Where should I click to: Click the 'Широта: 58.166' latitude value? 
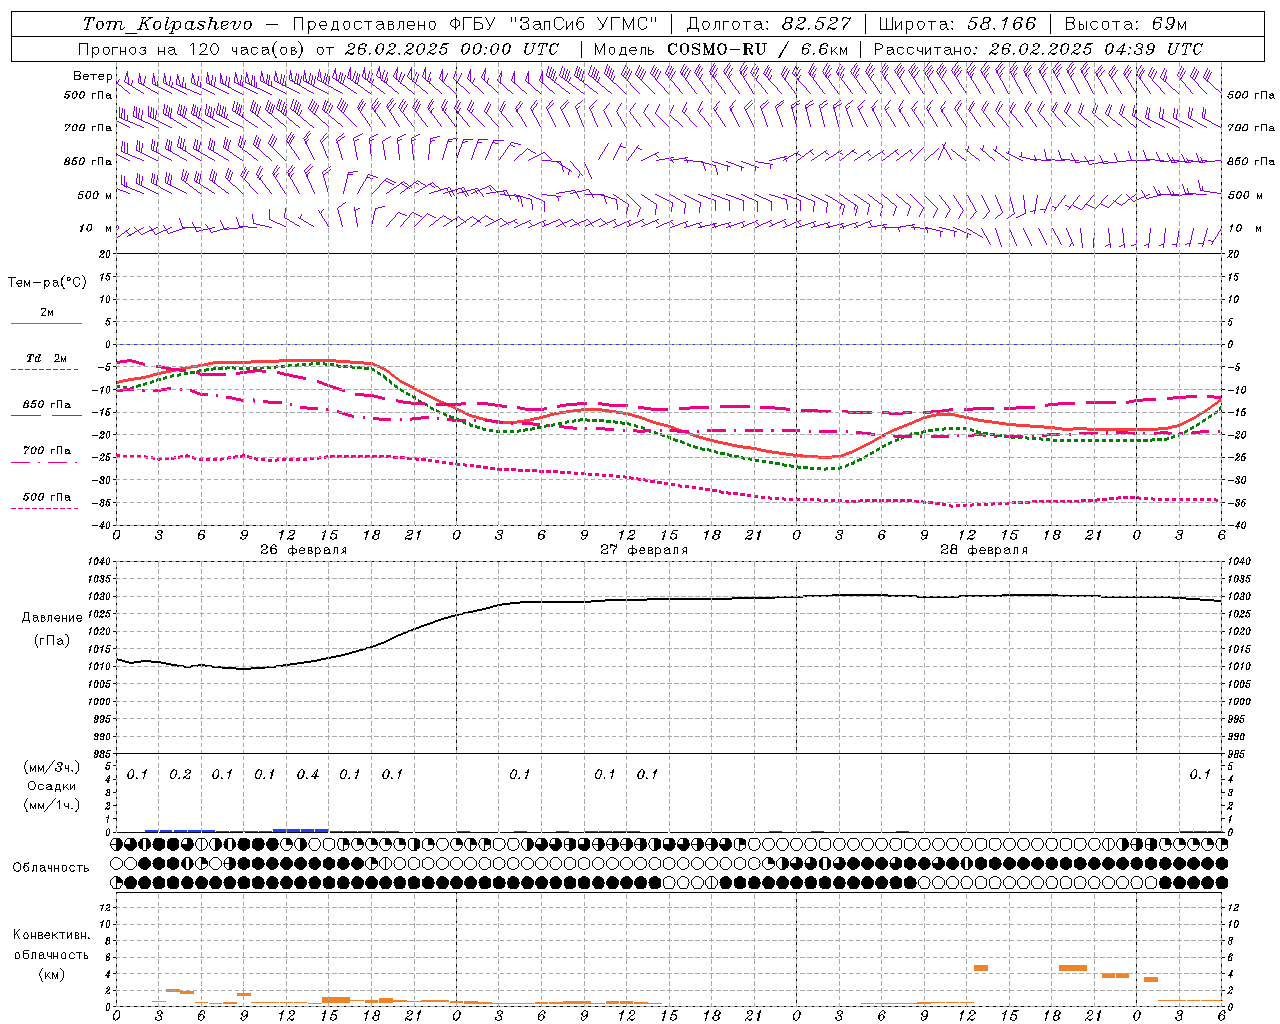(x=957, y=24)
